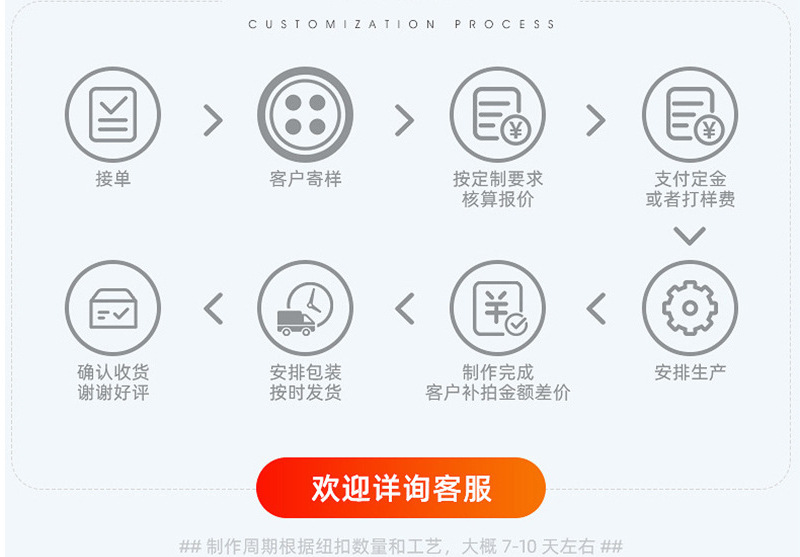Image resolution: width=800 pixels, height=557 pixels.
Task: Select the four-hole button 客户寄样 icon
Action: pos(305,115)
